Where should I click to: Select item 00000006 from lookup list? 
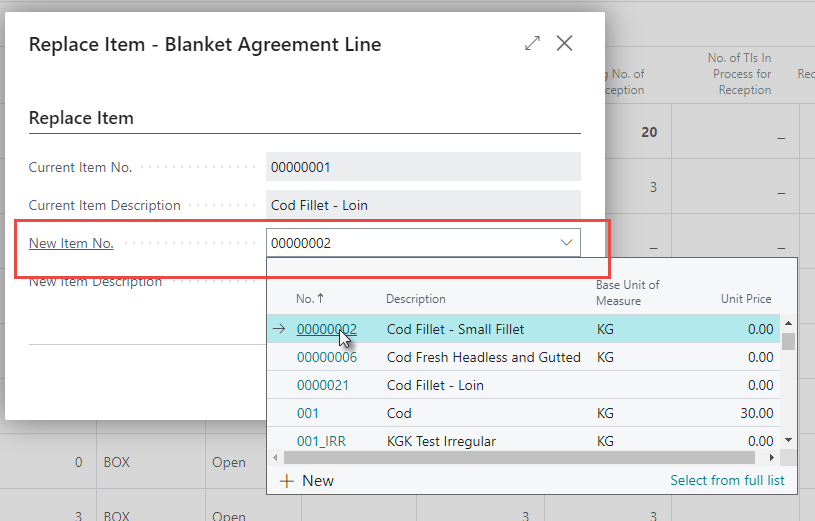click(x=326, y=357)
